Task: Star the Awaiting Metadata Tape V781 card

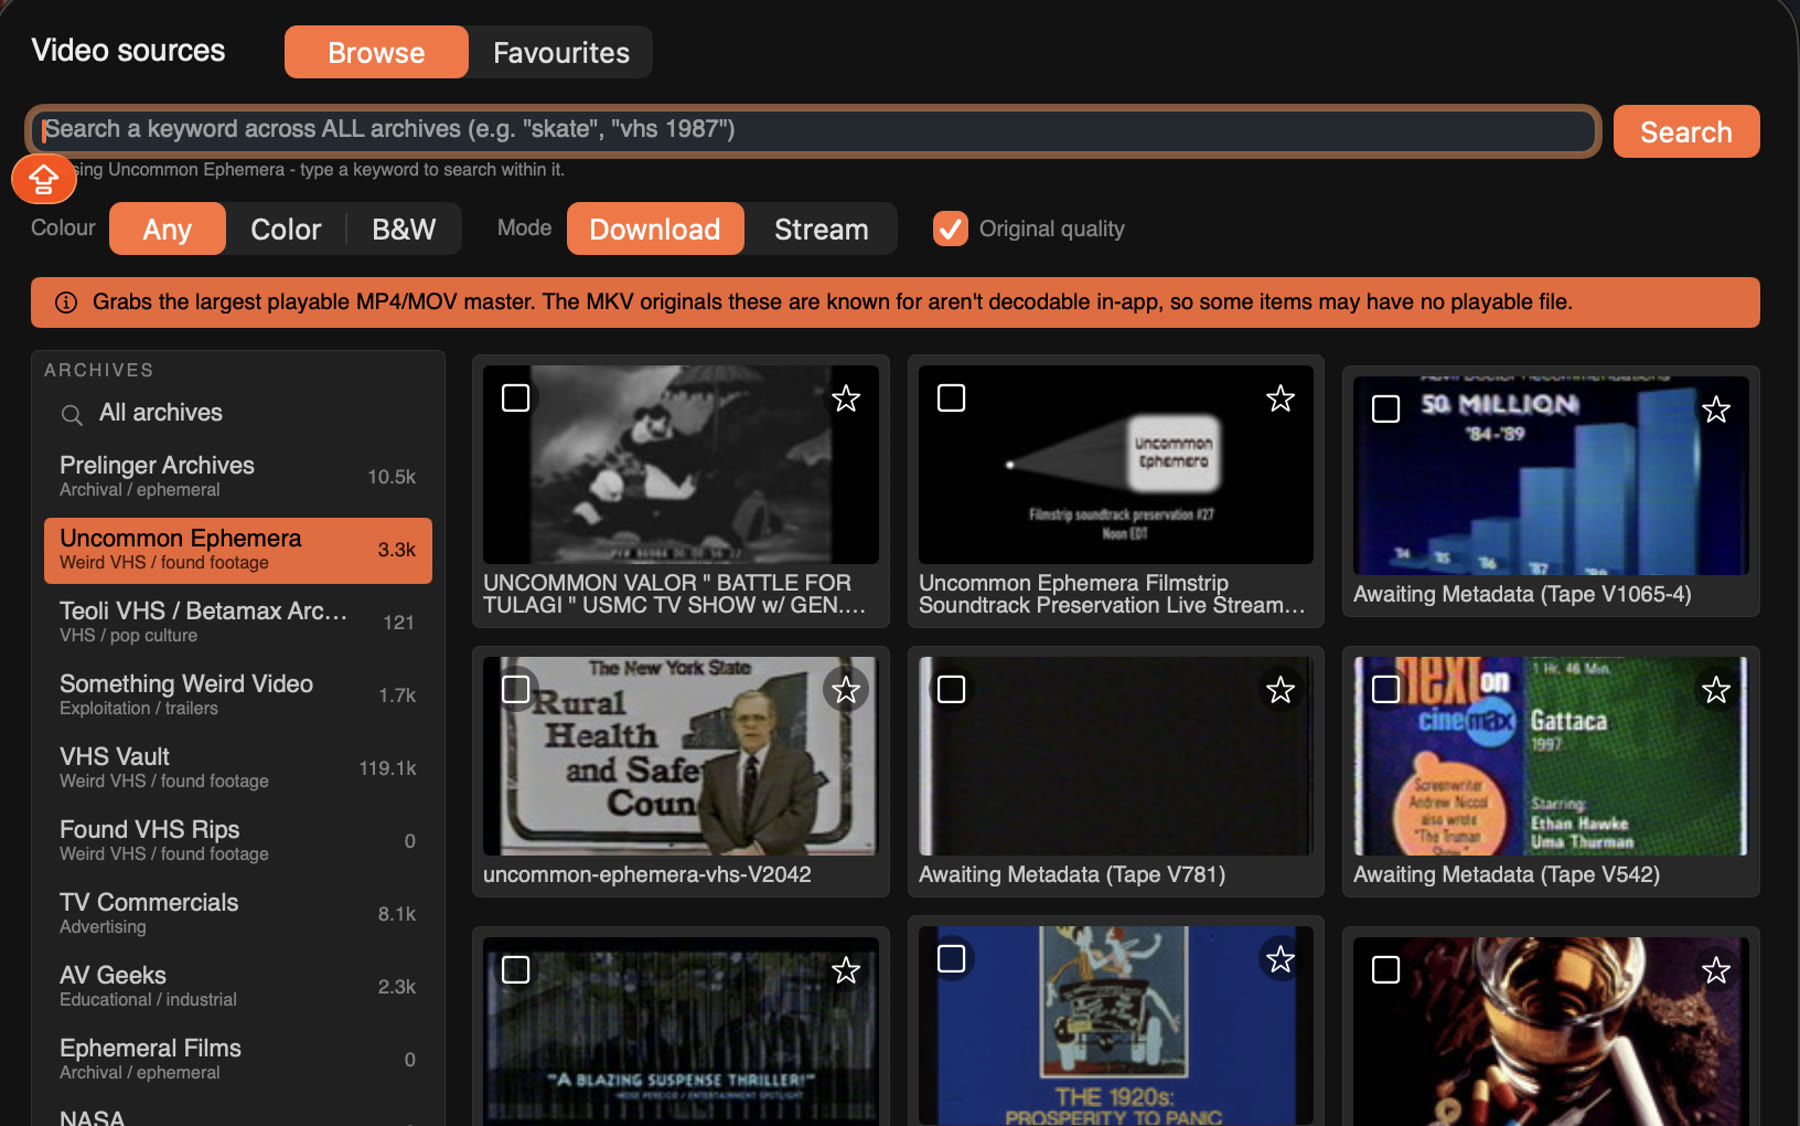Action: click(1280, 690)
